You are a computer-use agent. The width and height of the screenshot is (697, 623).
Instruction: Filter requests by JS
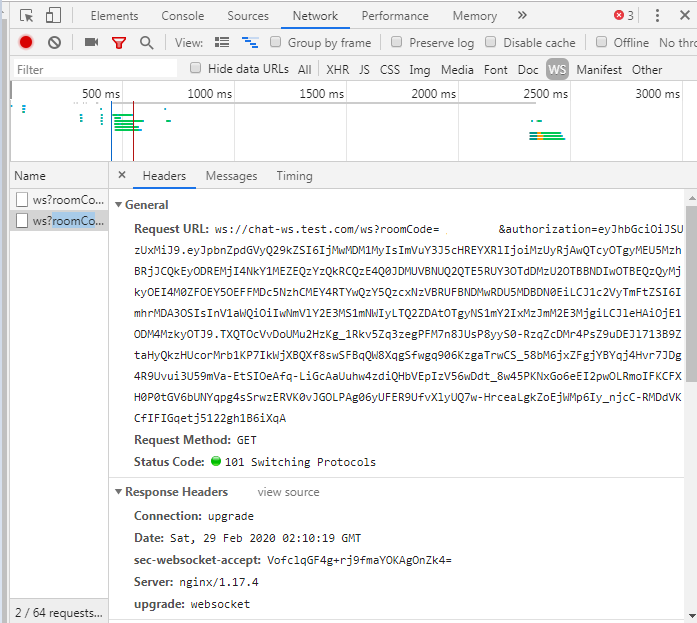tap(364, 70)
